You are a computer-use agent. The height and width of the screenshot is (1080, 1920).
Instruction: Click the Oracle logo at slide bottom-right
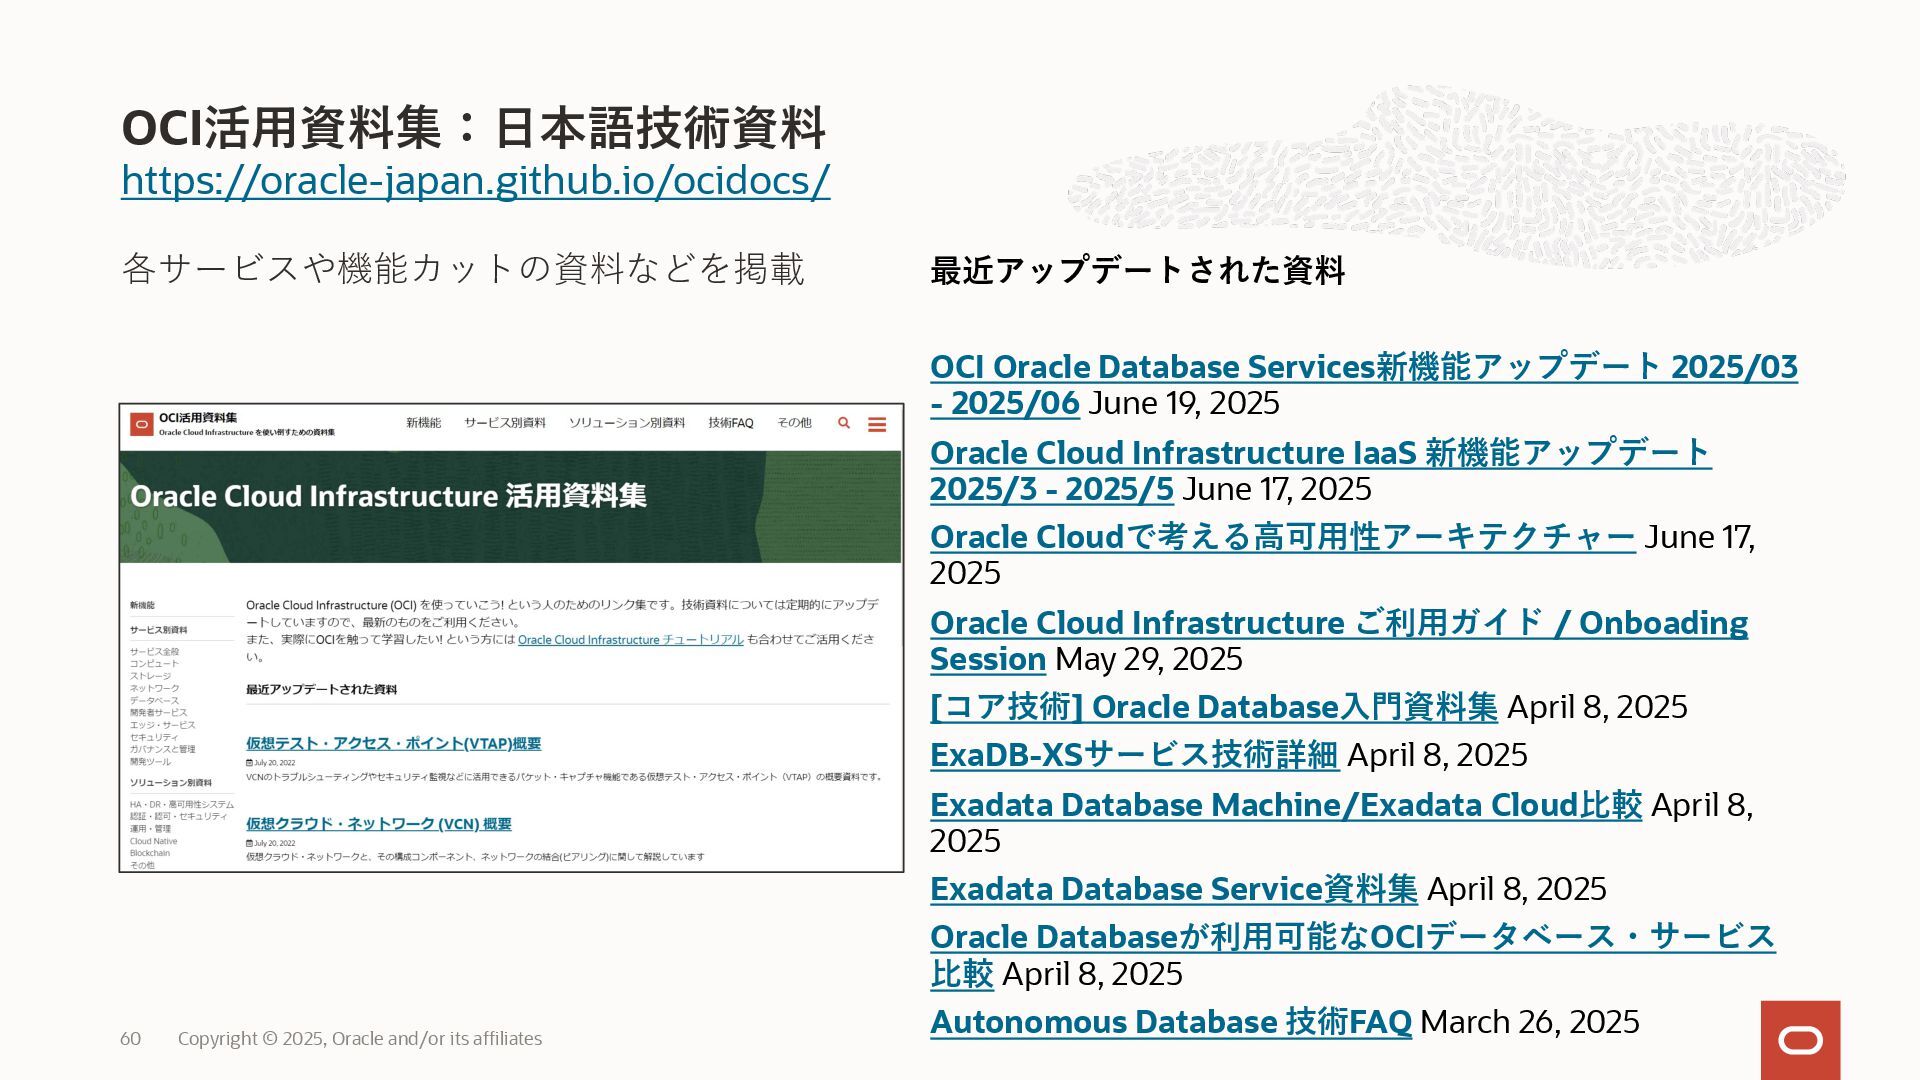click(x=1800, y=1040)
